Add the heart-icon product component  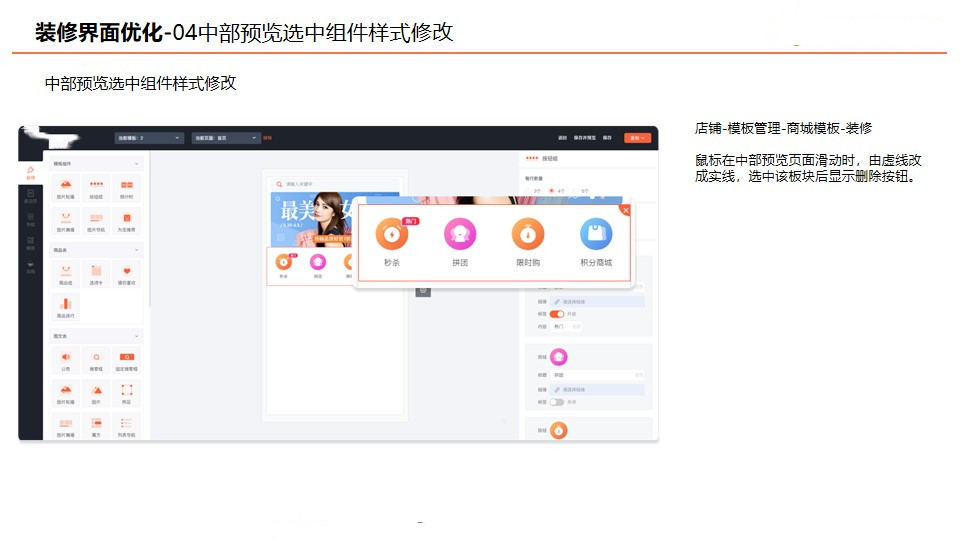tap(127, 274)
